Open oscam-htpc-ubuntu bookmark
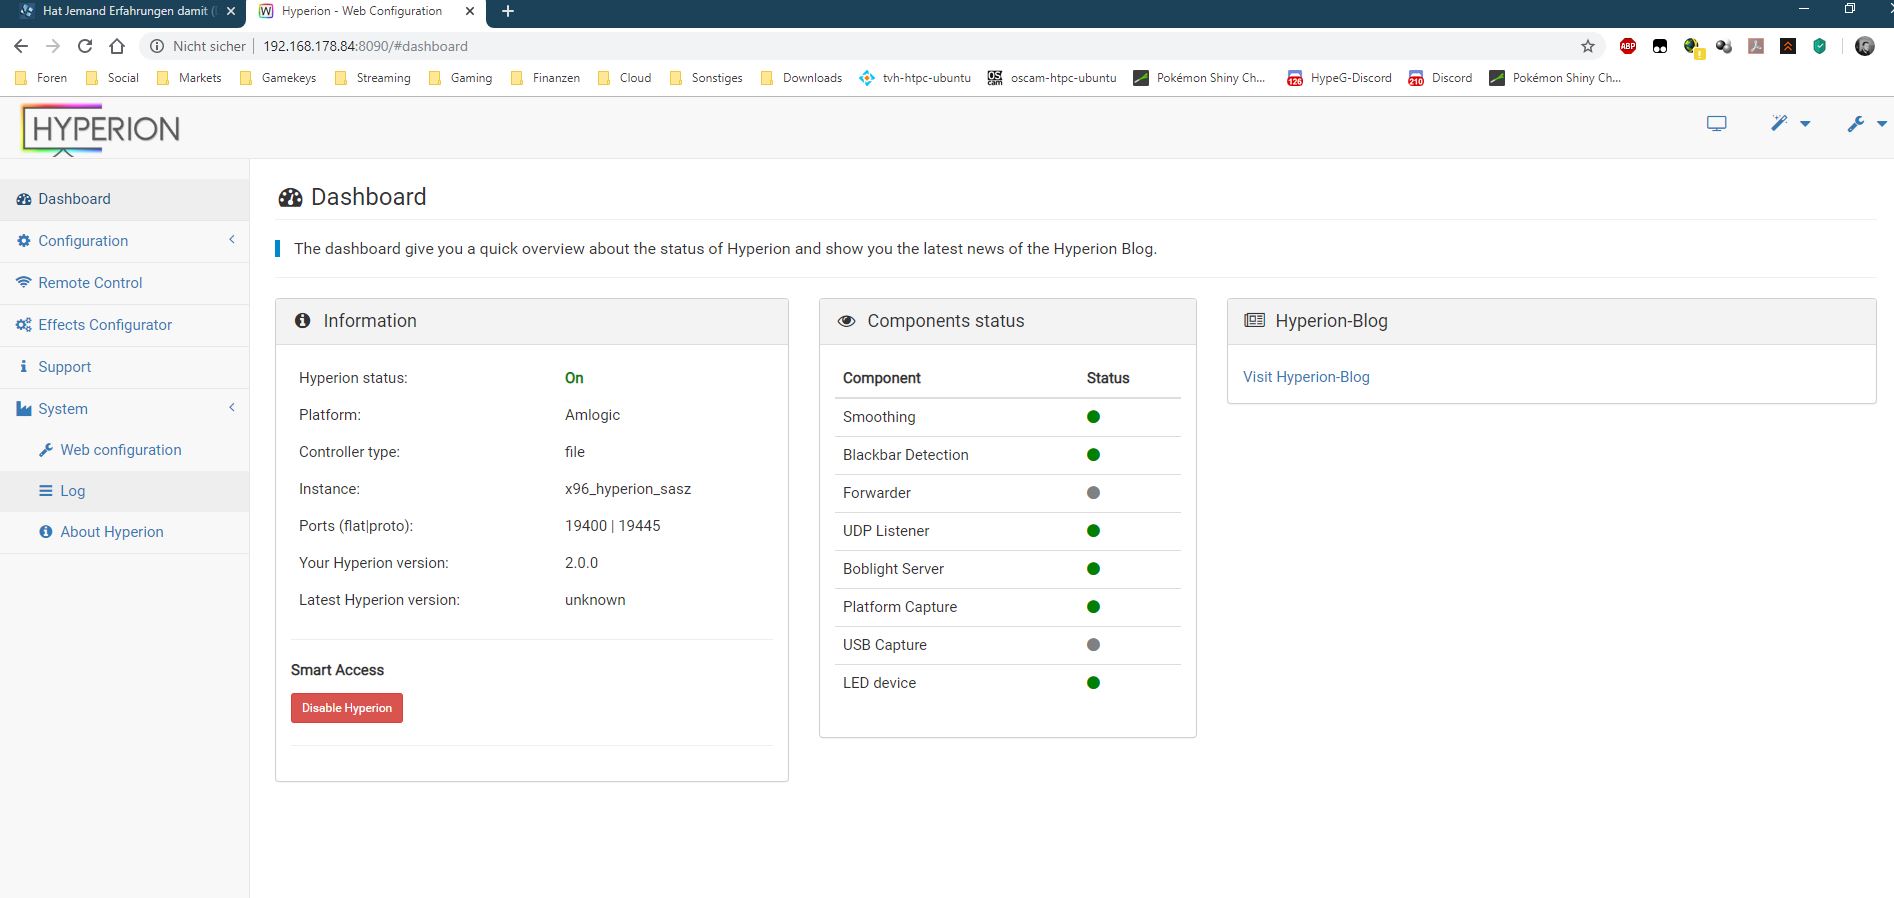Image resolution: width=1894 pixels, height=898 pixels. (x=1052, y=78)
